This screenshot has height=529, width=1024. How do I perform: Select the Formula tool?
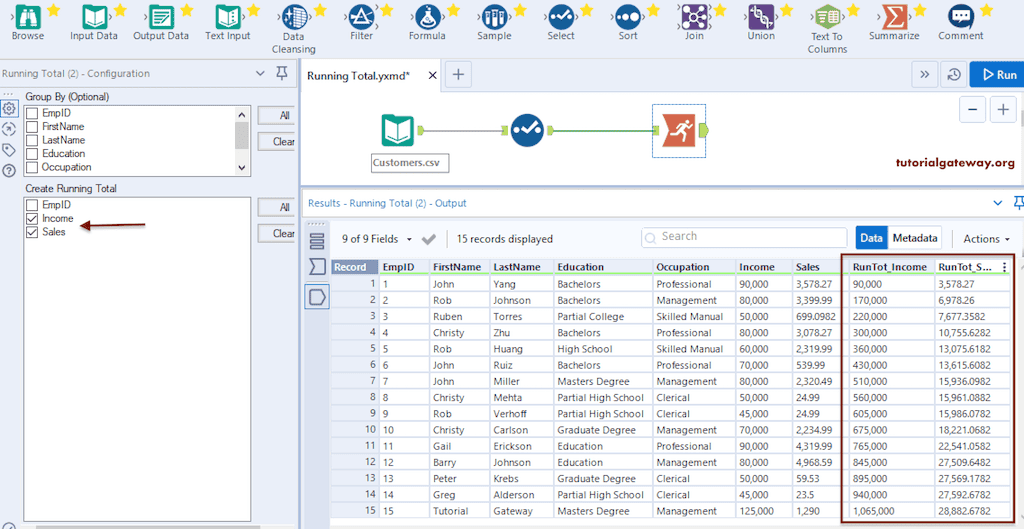(x=428, y=16)
